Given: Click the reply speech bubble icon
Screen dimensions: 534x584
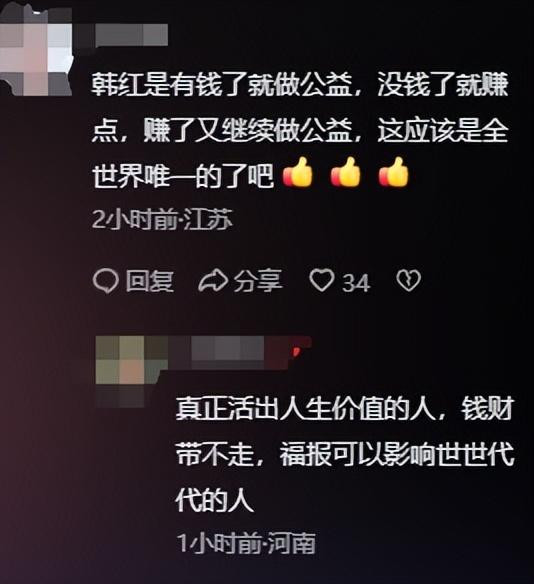Looking at the screenshot, I should [x=105, y=281].
